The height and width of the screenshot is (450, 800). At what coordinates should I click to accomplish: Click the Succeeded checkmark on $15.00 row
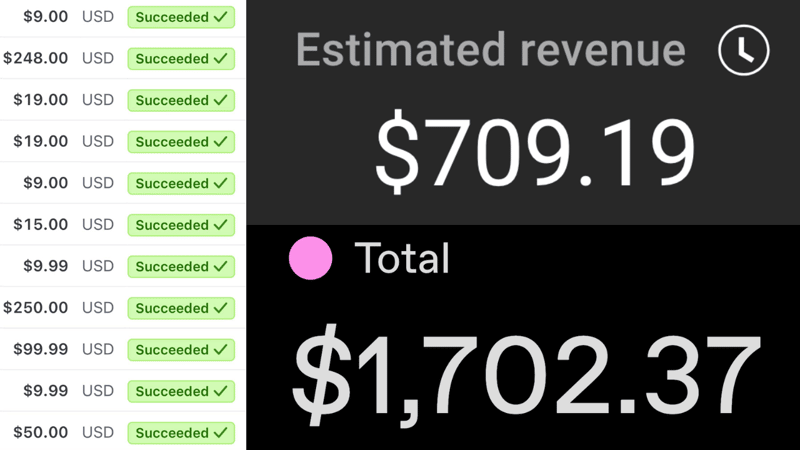click(221, 225)
